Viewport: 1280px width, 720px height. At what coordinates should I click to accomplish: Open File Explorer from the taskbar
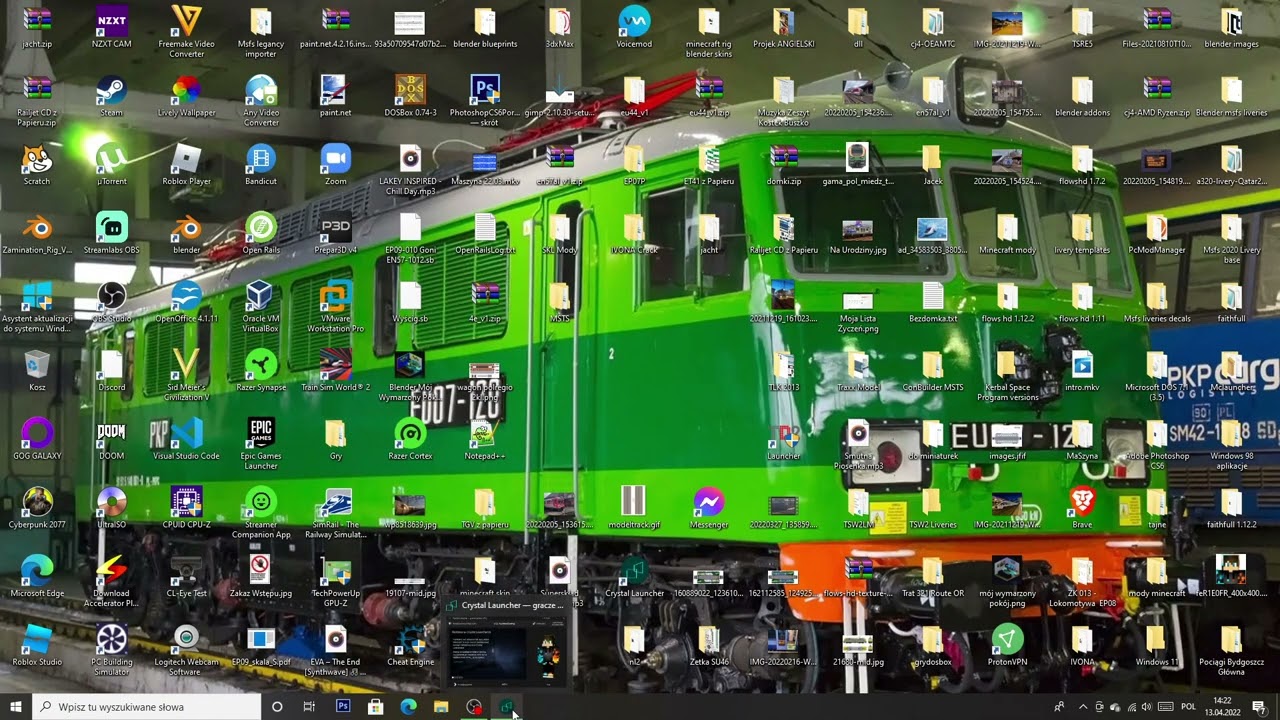coord(441,707)
